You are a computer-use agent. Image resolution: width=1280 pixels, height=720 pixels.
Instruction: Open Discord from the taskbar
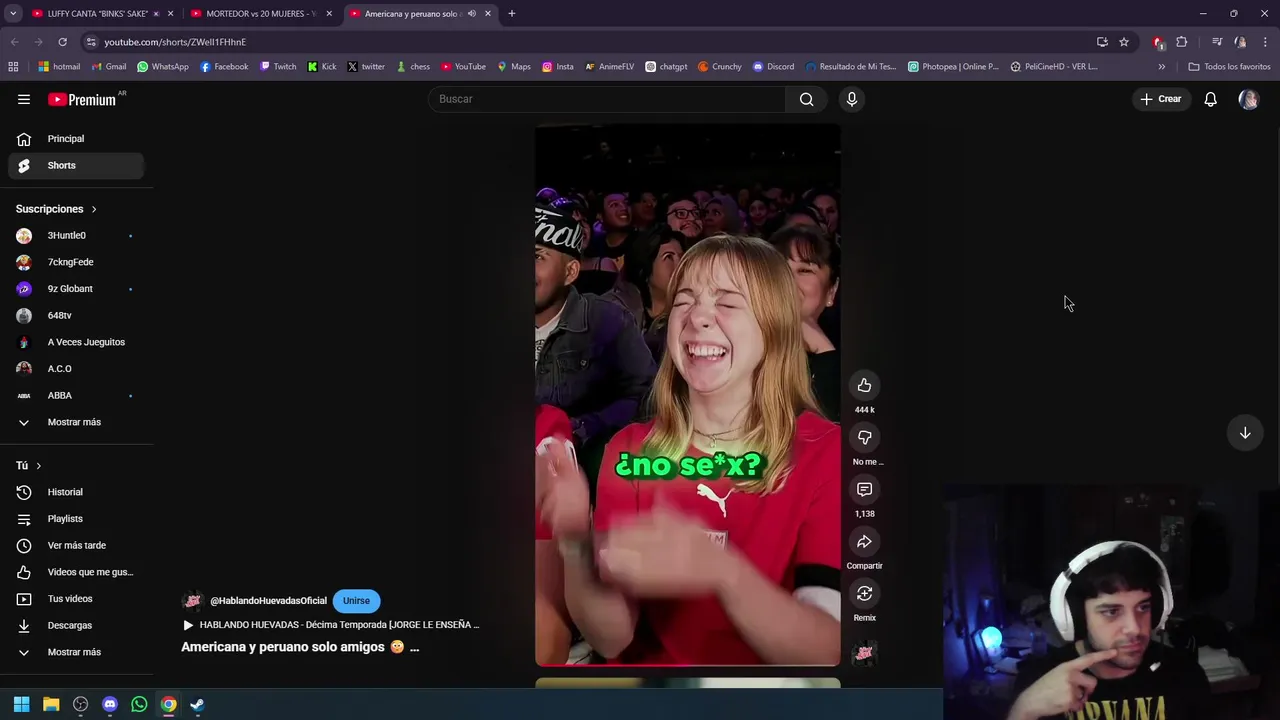pyautogui.click(x=110, y=704)
